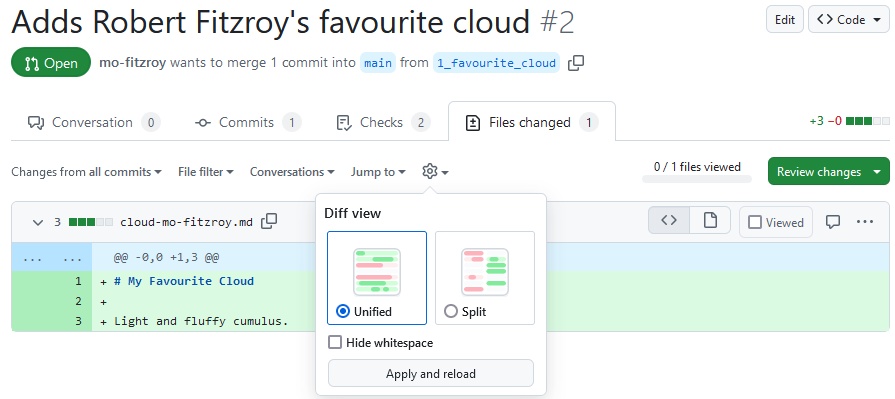The height and width of the screenshot is (399, 895).
Task: Click the cloud-mo-fitzroy.md file name
Action: point(186,223)
